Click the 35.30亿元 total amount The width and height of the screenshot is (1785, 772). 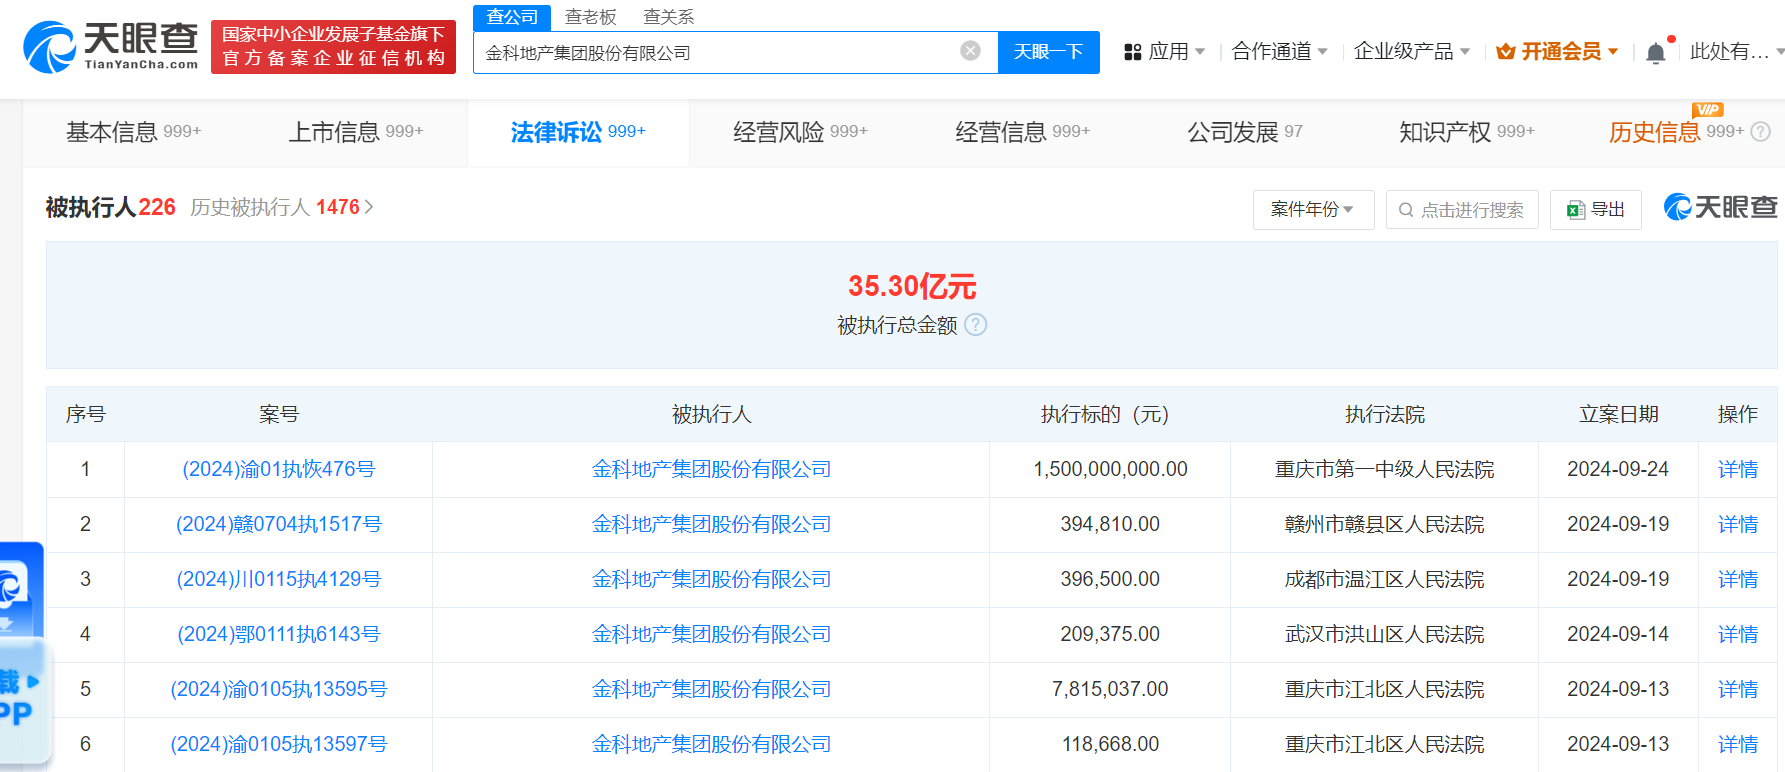(x=912, y=286)
